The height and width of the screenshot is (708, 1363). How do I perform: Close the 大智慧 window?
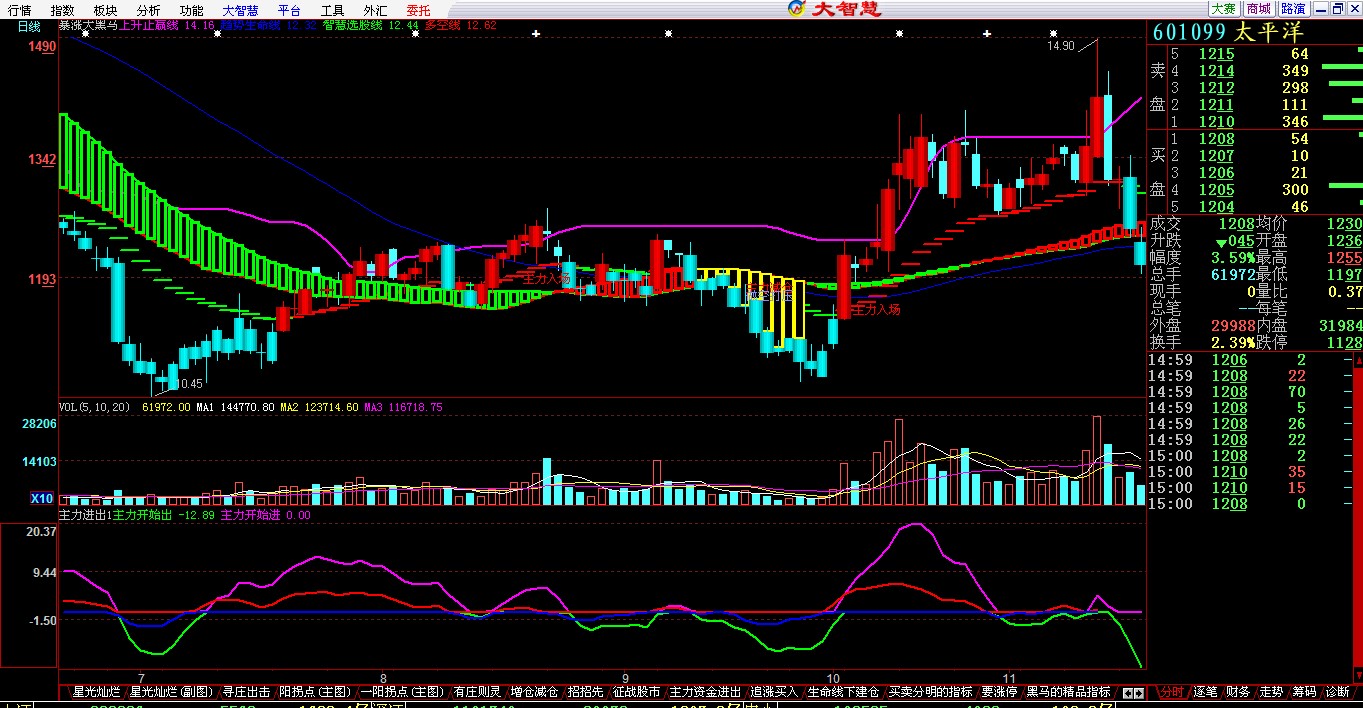coord(1354,8)
